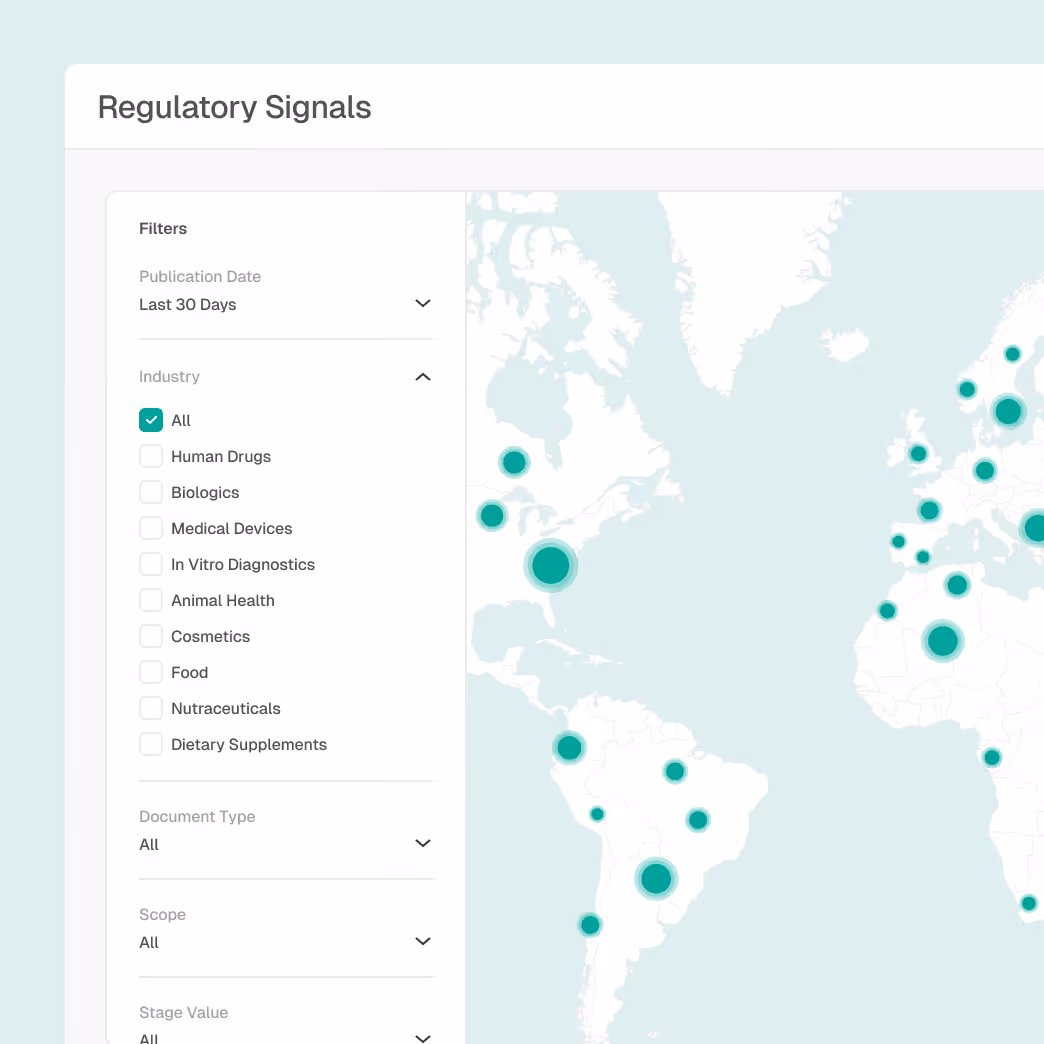This screenshot has width=1044, height=1044.
Task: Expand the Document Type dropdown
Action: coord(422,843)
